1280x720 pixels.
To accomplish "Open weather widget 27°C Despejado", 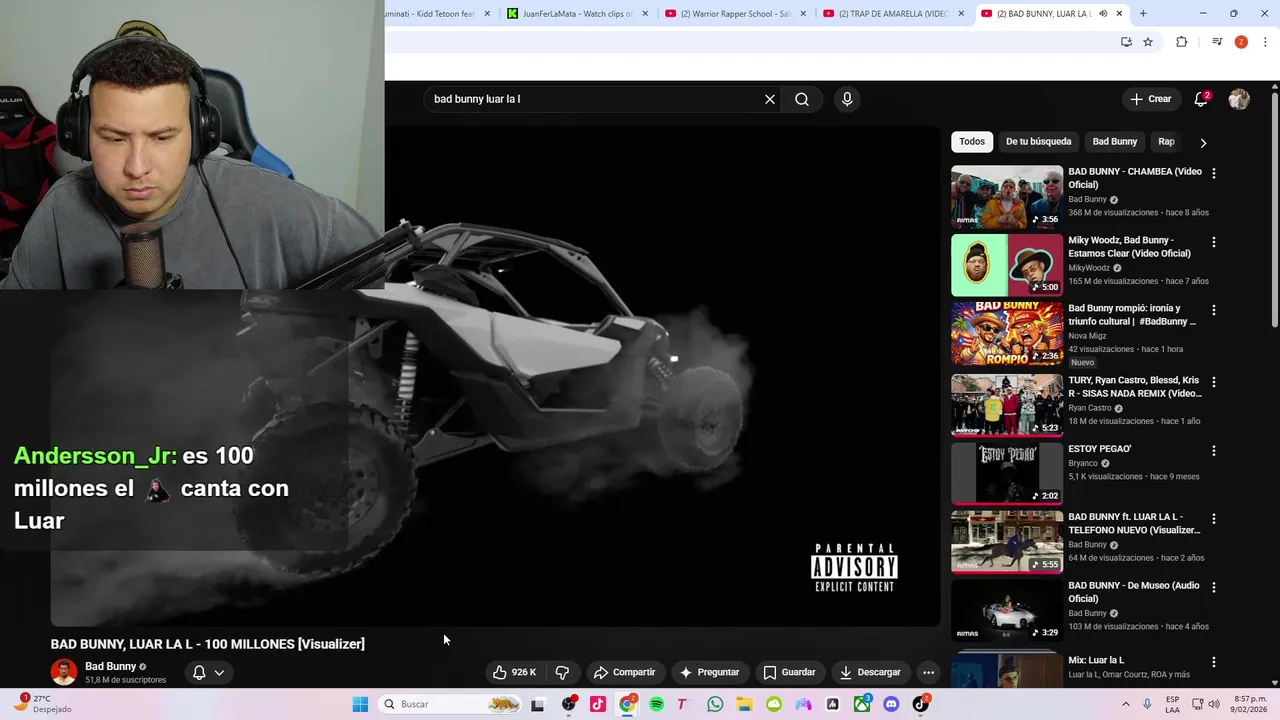I will tap(43, 704).
